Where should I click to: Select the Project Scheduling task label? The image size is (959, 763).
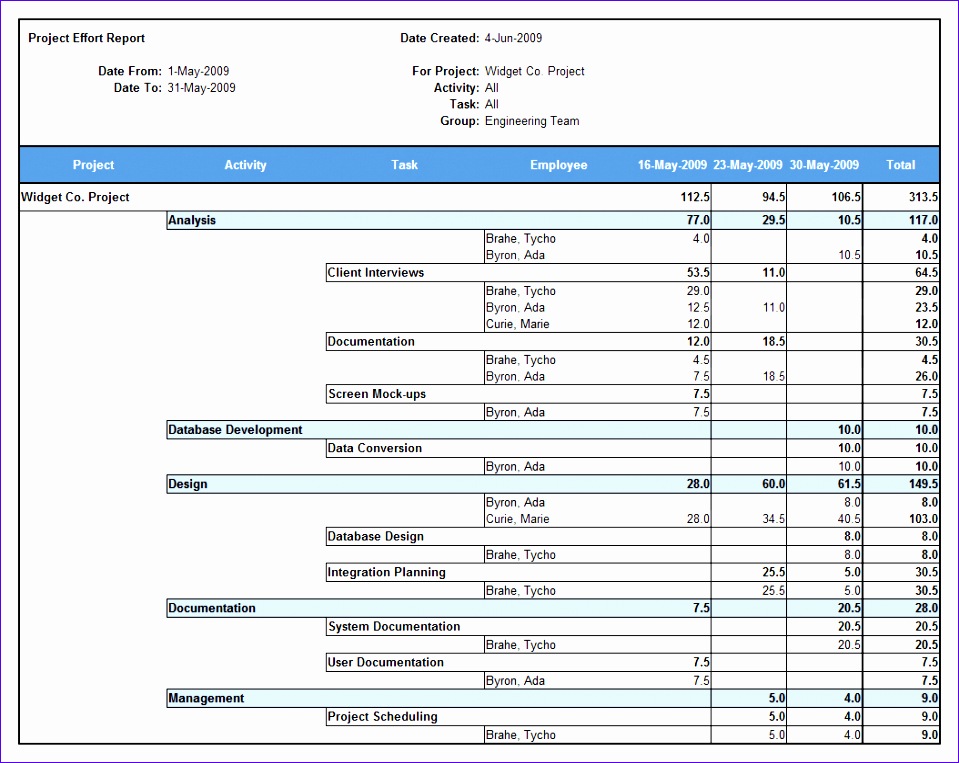click(x=382, y=717)
